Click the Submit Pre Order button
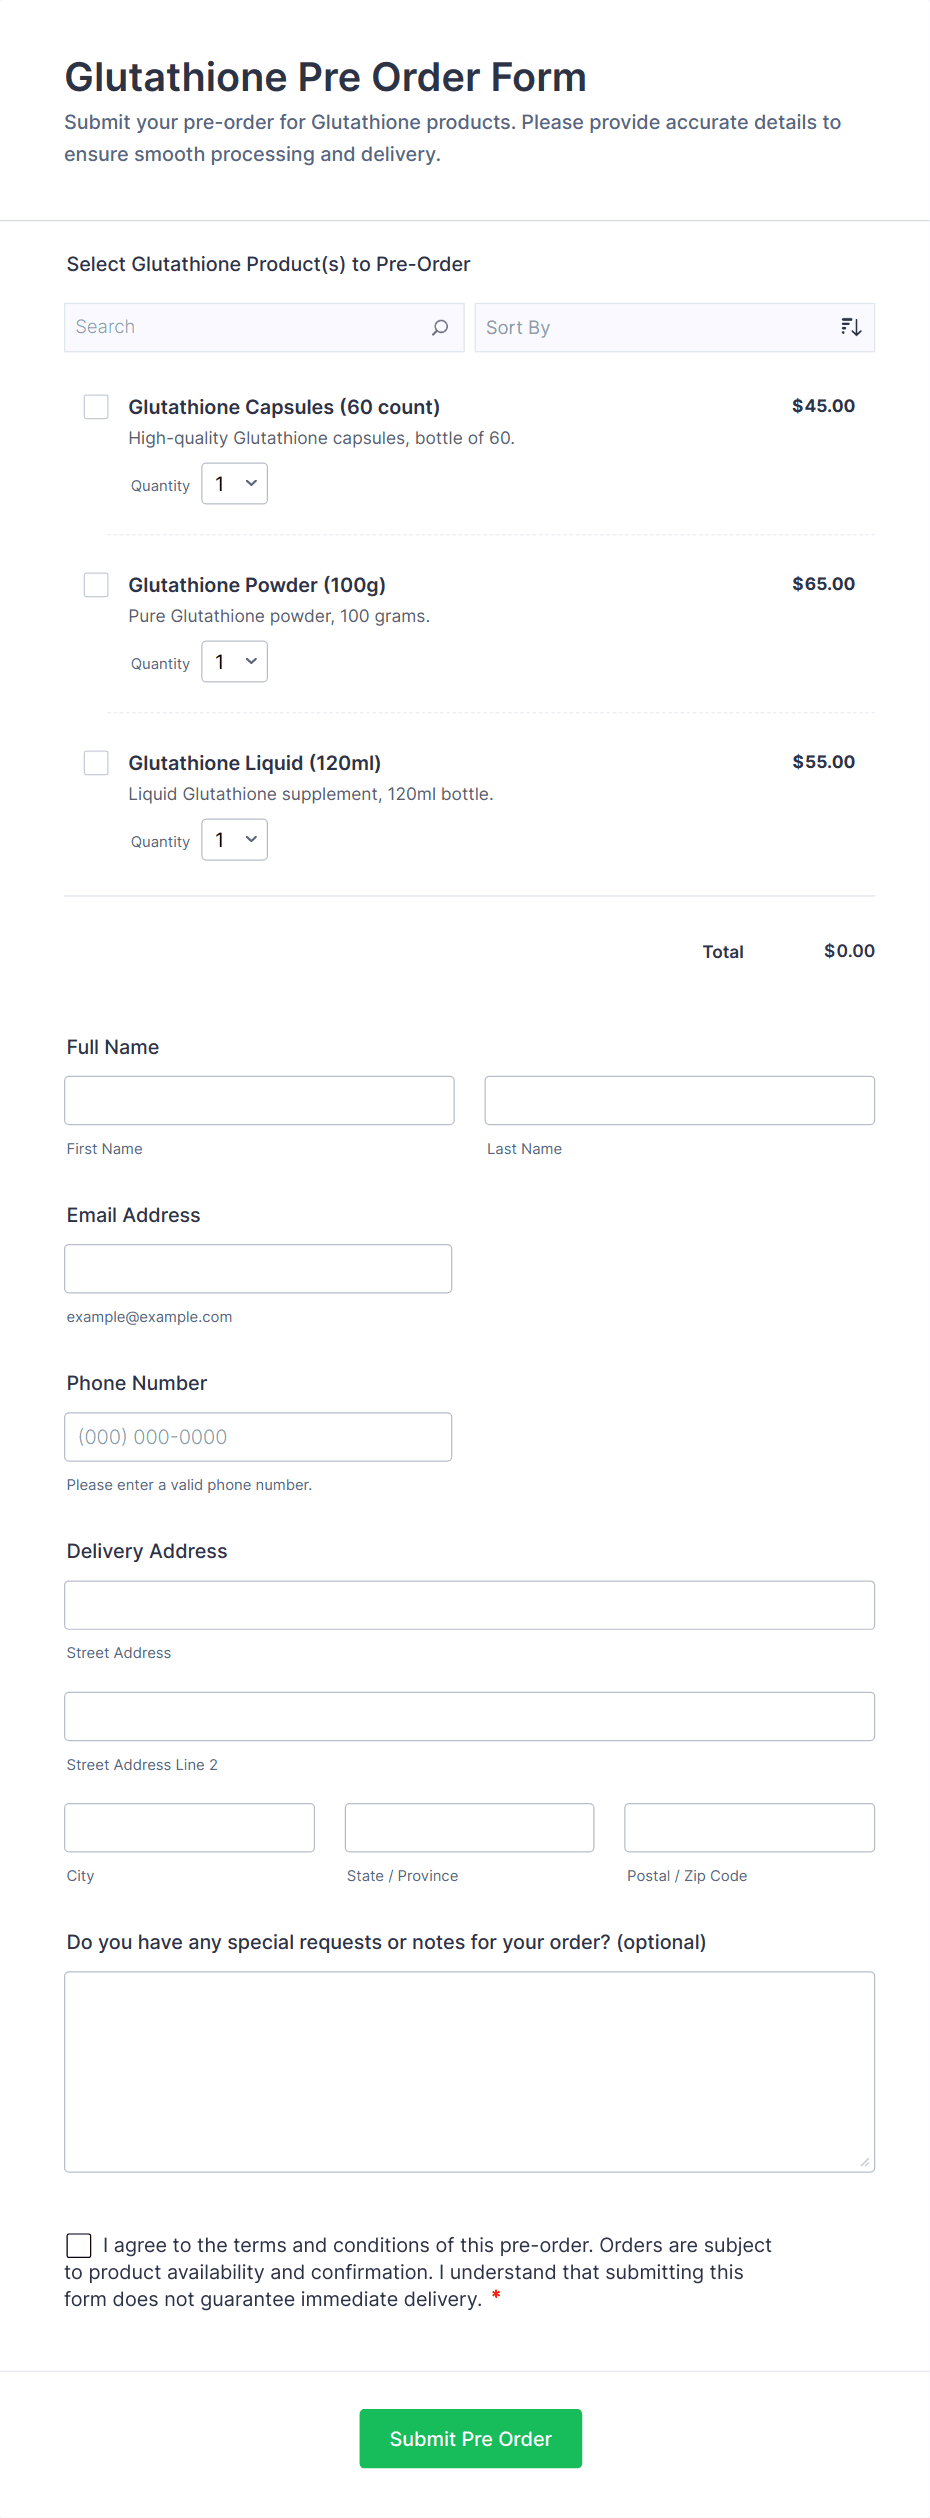Image resolution: width=930 pixels, height=2518 pixels. point(470,2438)
